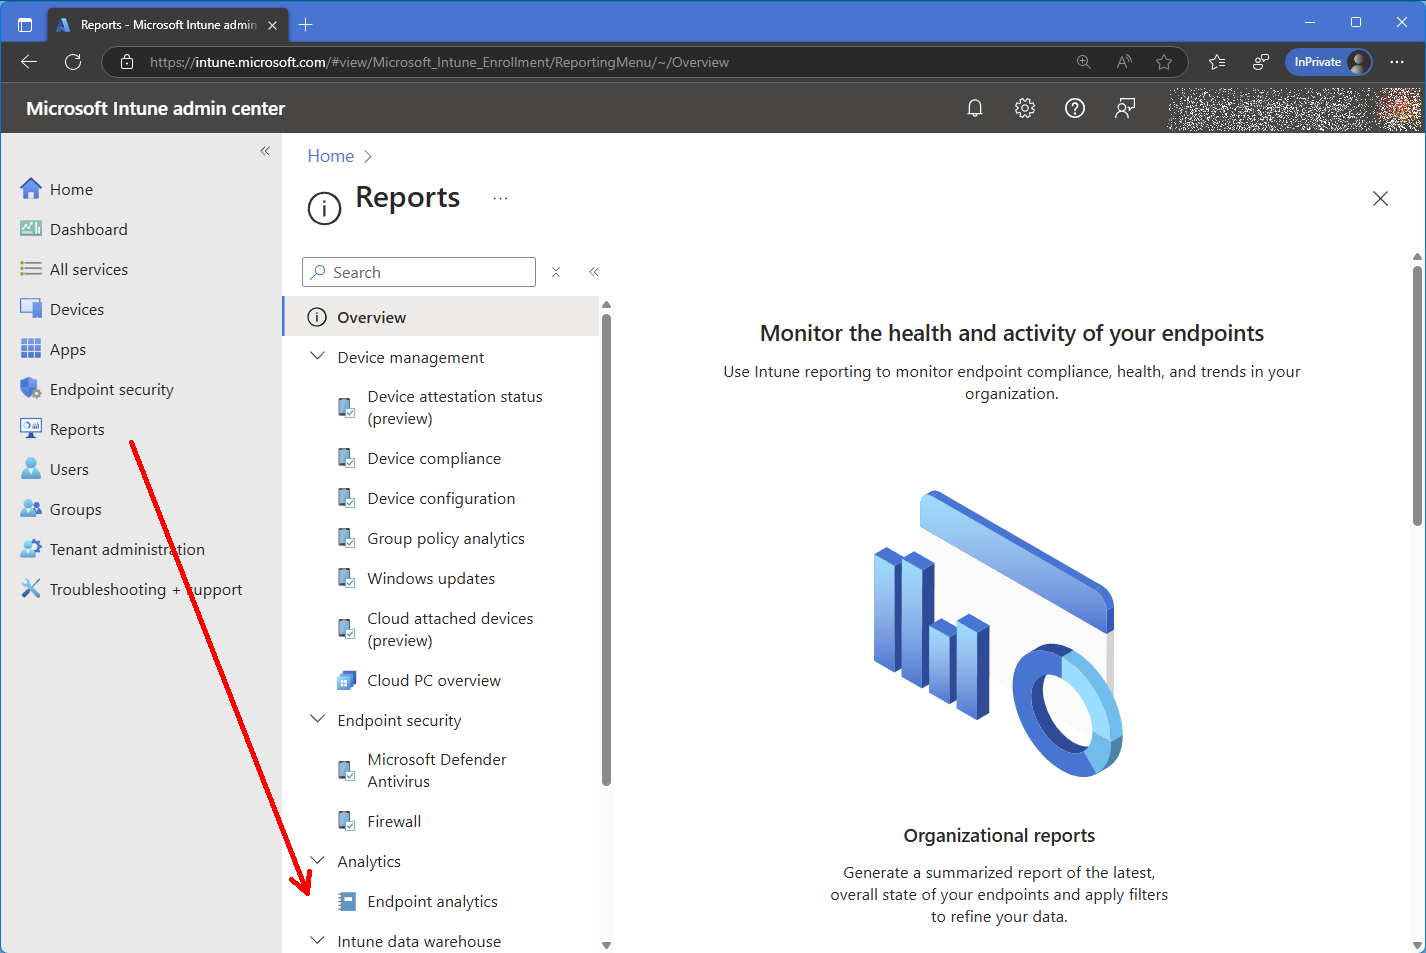Select Endpoint analytics in Reports menu
The image size is (1426, 953).
[432, 901]
